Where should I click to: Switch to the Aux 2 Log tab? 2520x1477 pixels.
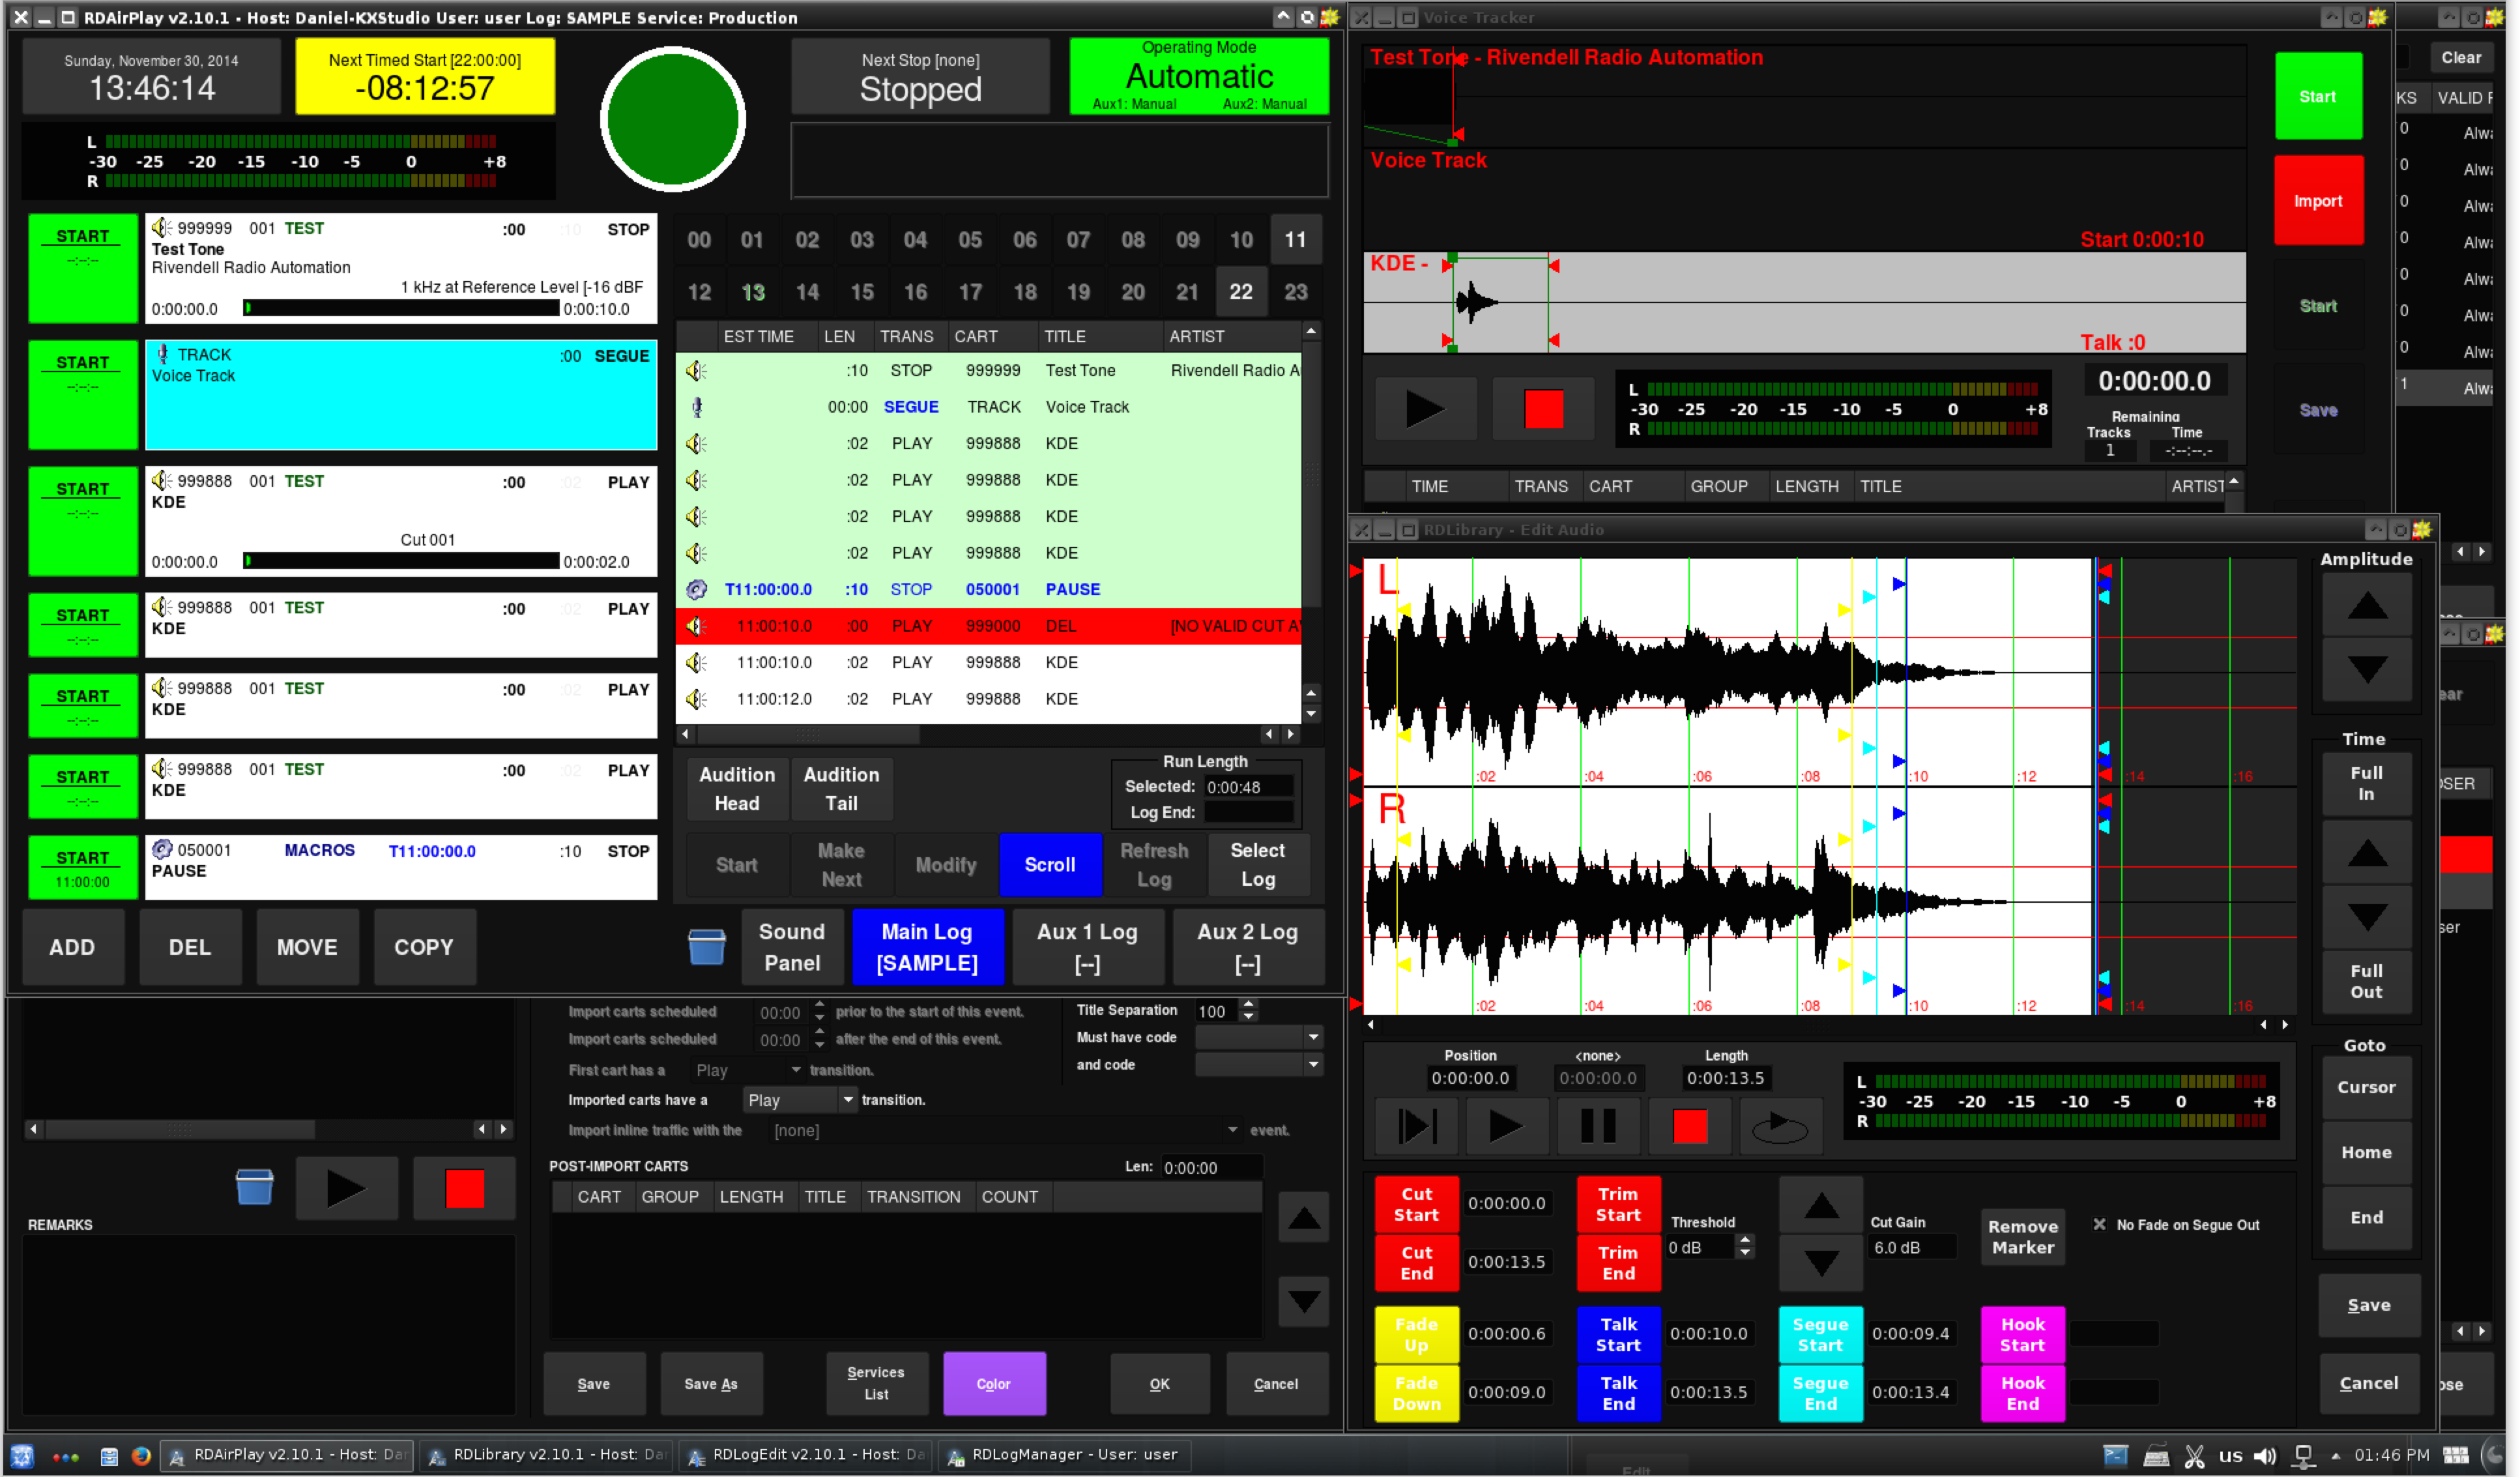[1248, 946]
